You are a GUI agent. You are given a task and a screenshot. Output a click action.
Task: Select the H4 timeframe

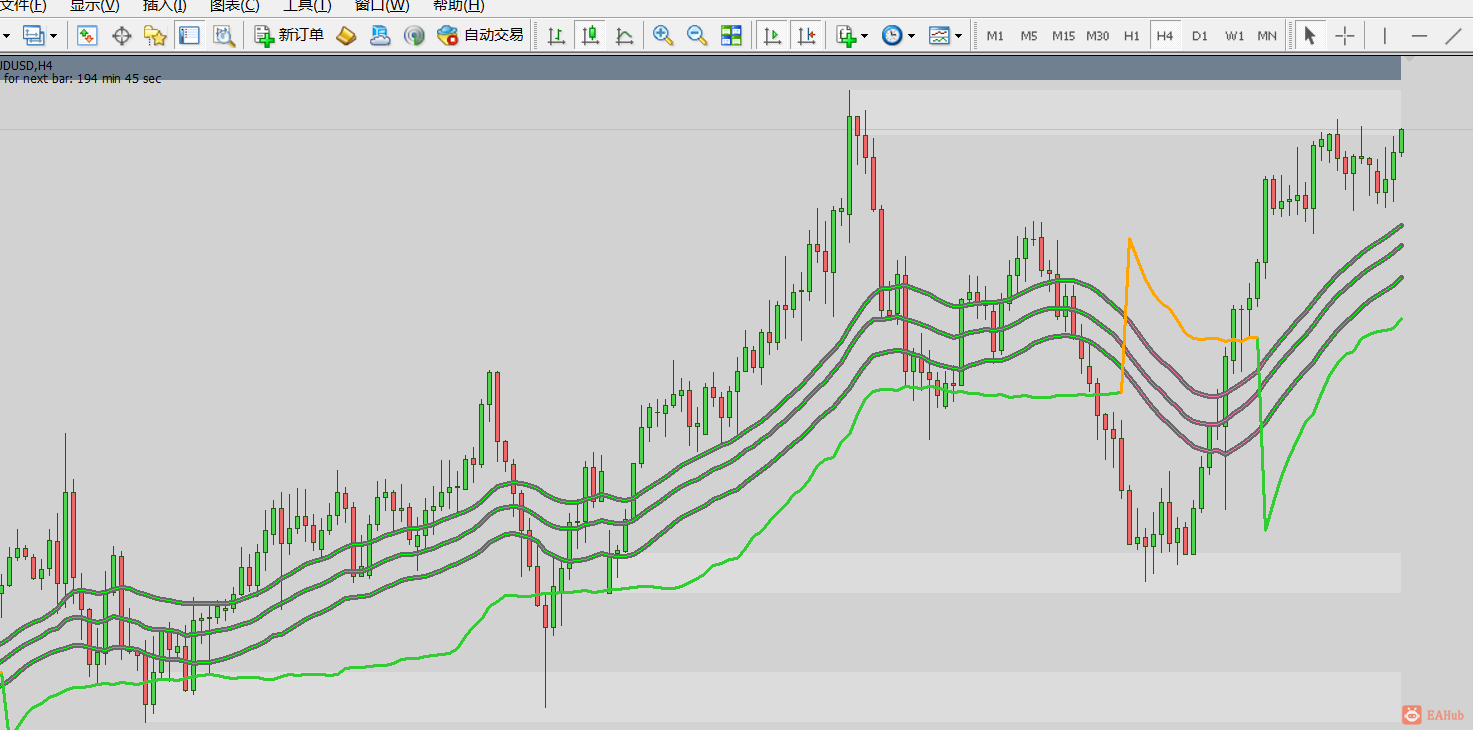click(1165, 36)
